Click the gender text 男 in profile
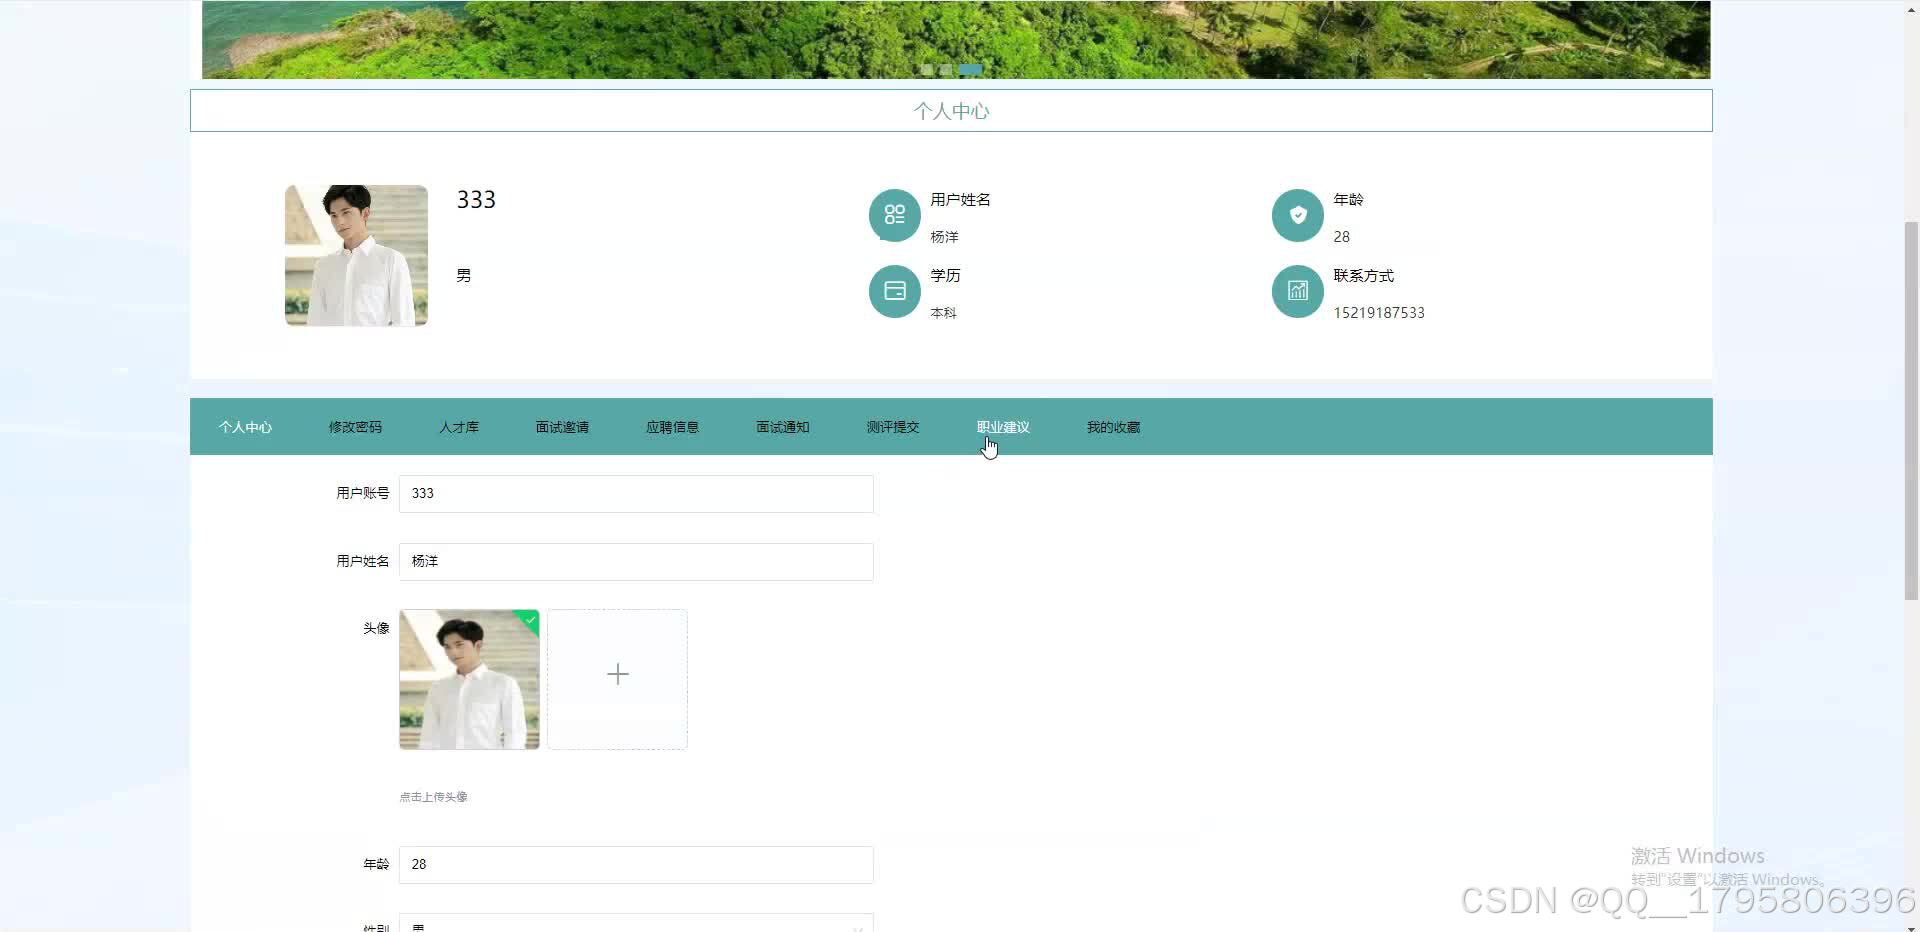This screenshot has width=1920, height=932. (464, 276)
